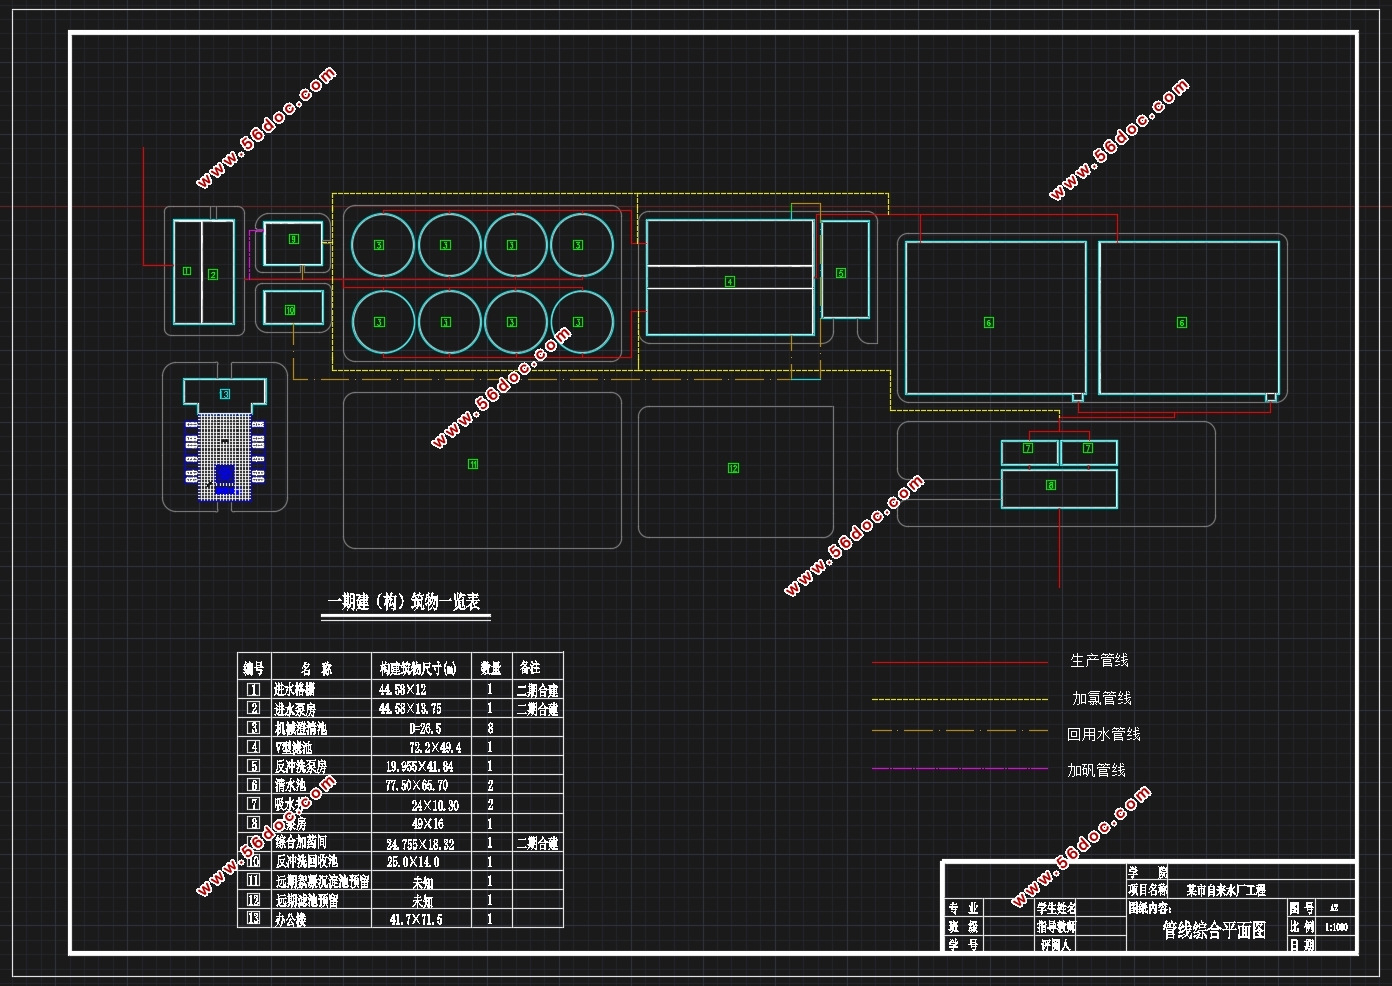Select structure tag 12 in reserved filter area
Screen dimensions: 1392x986
click(733, 468)
